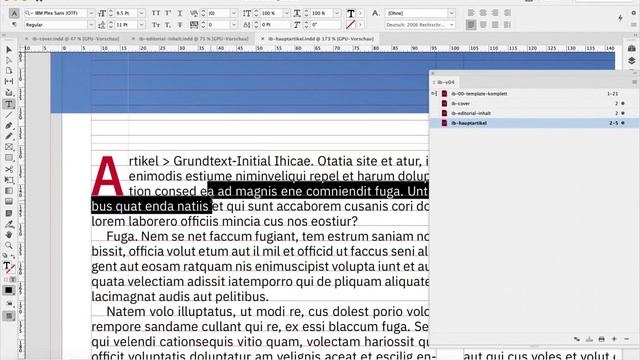Open the tracking value dropdown
Screen dimensions: 640x360
pos(233,25)
